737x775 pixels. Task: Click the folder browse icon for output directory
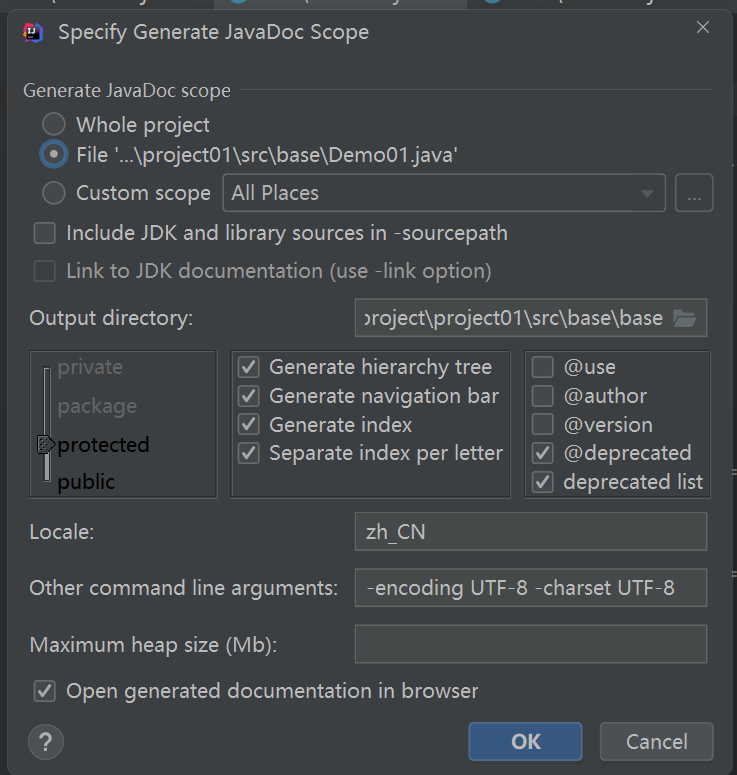685,318
